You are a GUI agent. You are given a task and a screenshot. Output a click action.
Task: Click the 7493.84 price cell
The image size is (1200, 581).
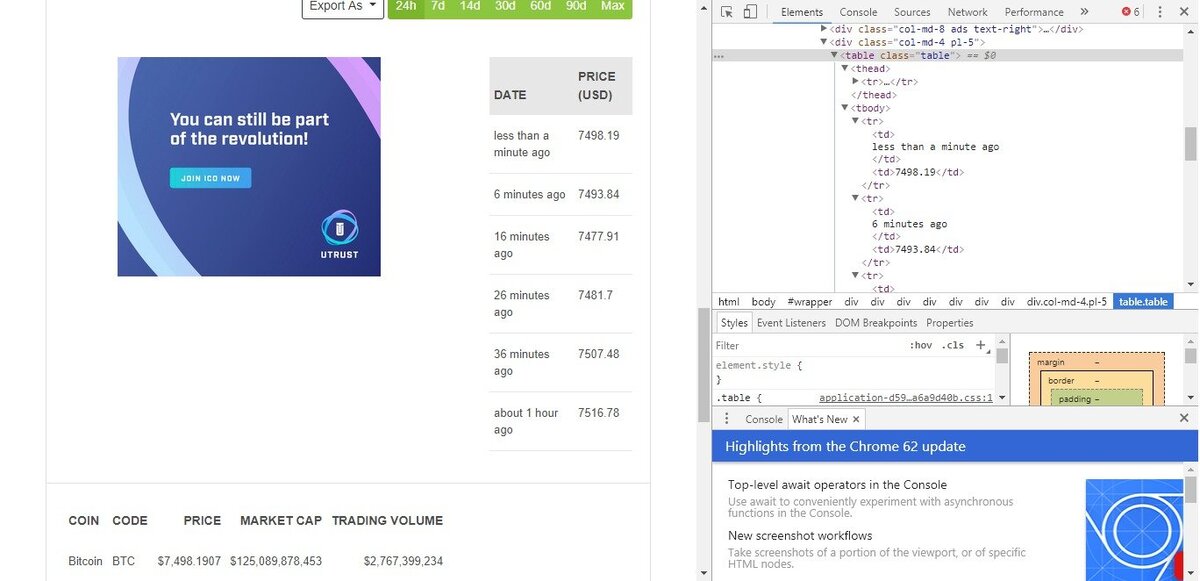pyautogui.click(x=599, y=194)
